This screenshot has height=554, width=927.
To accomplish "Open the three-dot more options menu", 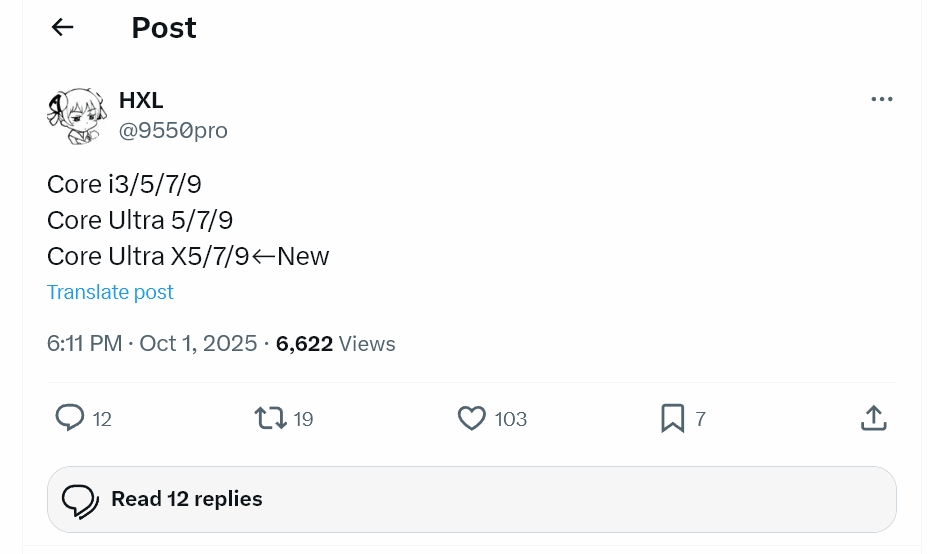I will tap(881, 99).
